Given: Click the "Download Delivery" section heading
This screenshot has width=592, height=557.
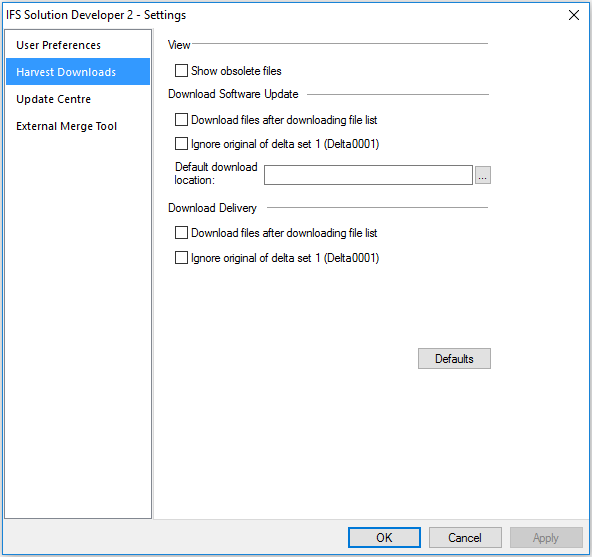Looking at the screenshot, I should (x=212, y=208).
